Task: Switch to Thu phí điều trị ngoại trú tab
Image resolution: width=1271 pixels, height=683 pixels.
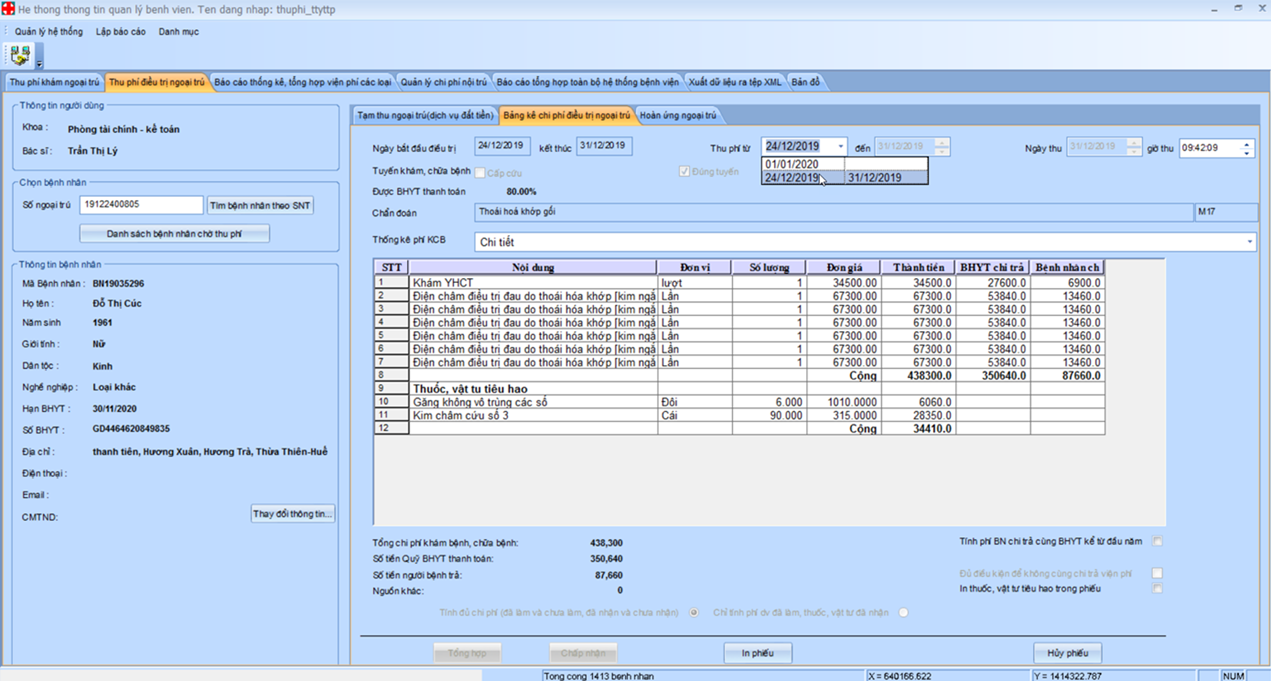Action: coord(157,82)
